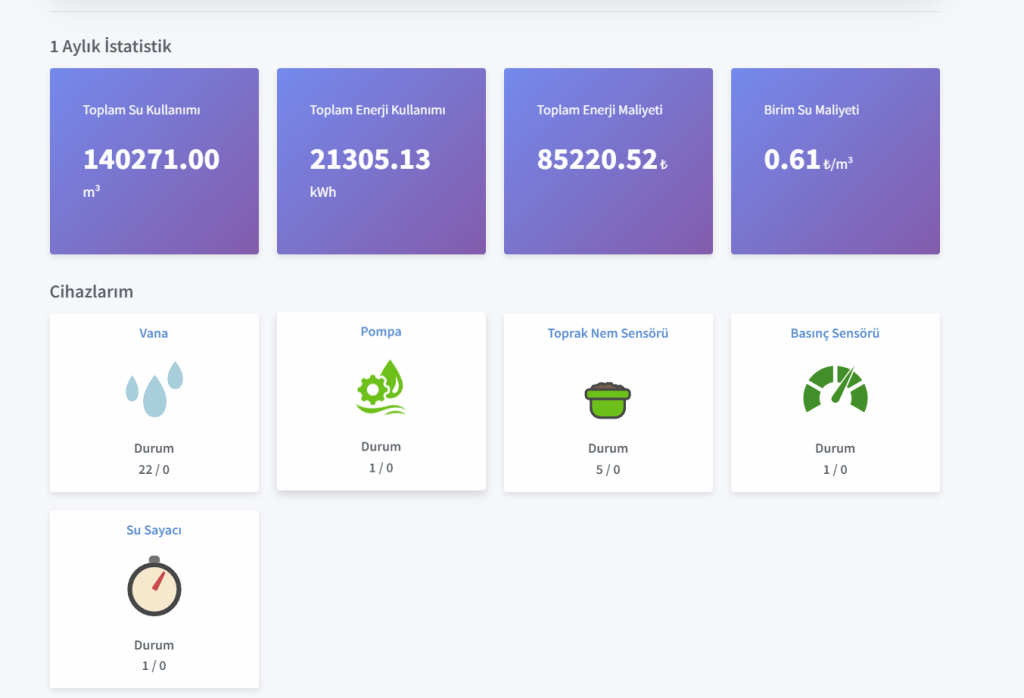Image resolution: width=1024 pixels, height=698 pixels.
Task: Go to the Su Sayacı title link
Action: pos(154,530)
